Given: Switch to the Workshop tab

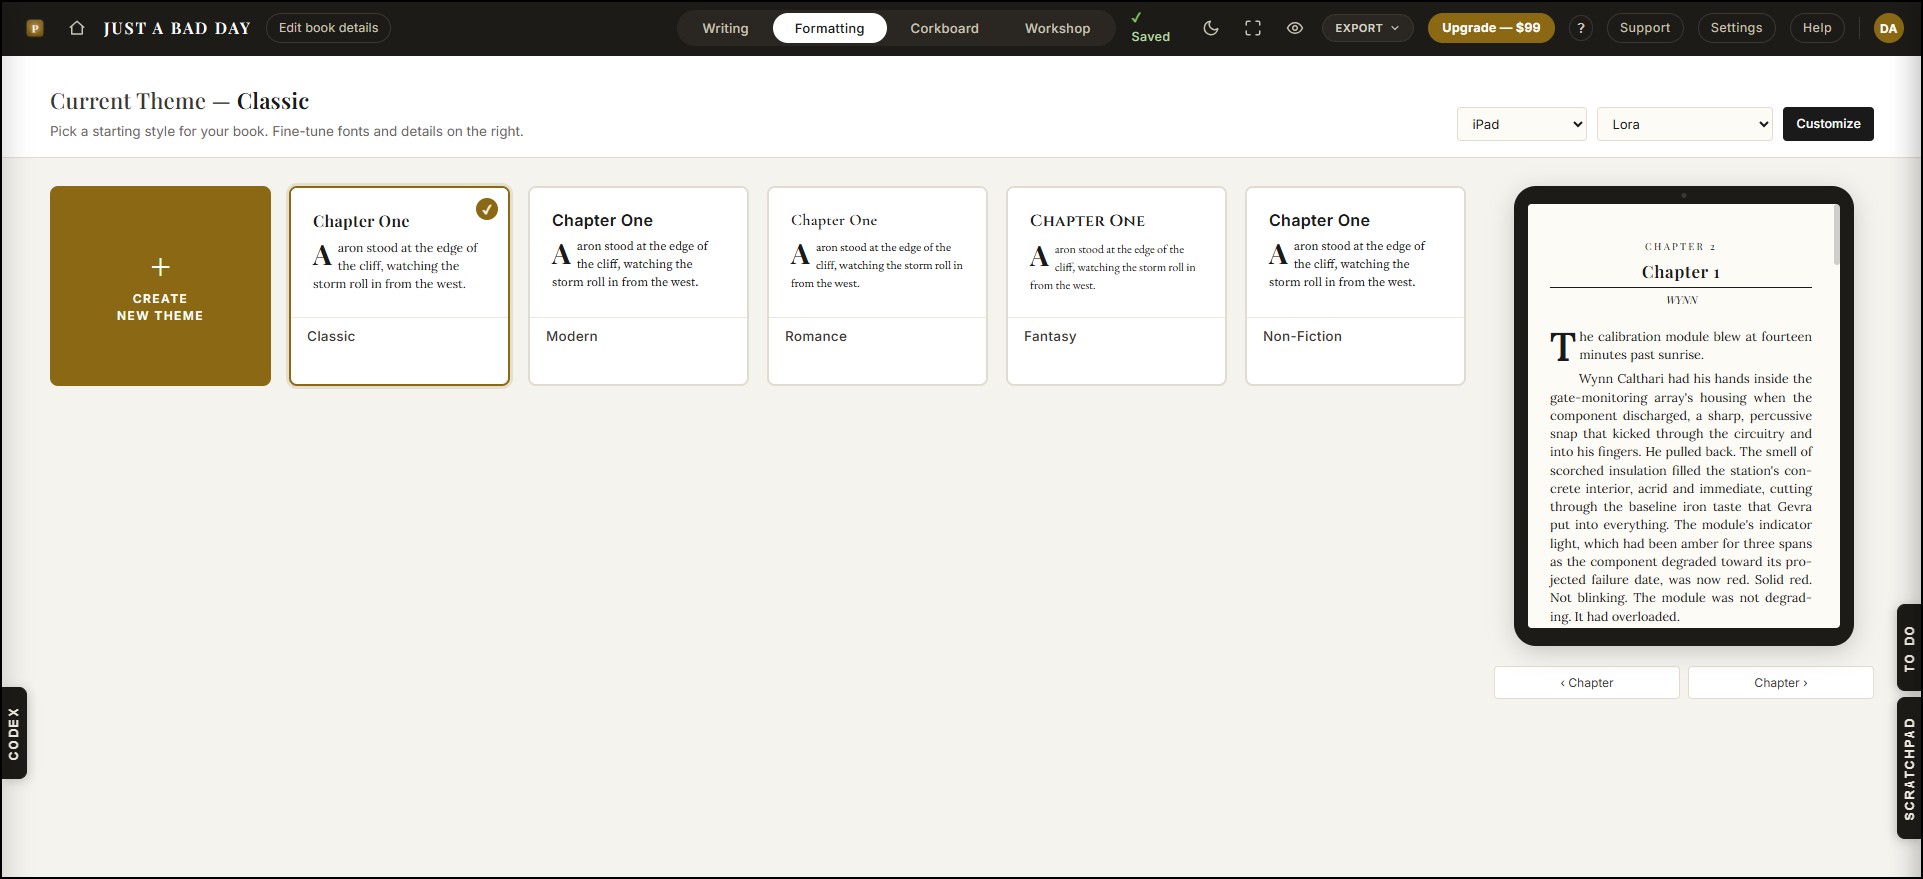Looking at the screenshot, I should pos(1057,28).
